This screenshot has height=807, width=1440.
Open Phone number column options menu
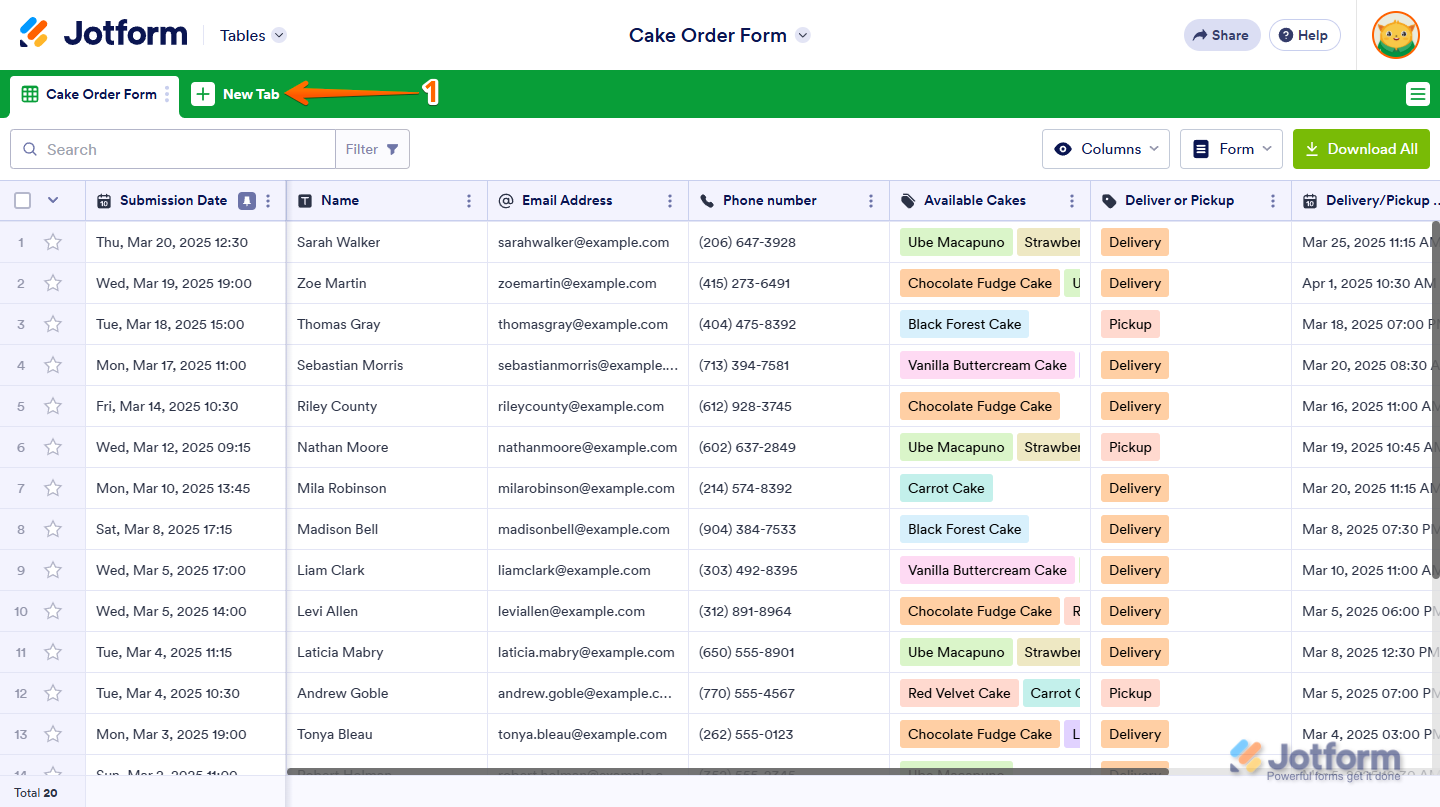pyautogui.click(x=871, y=201)
